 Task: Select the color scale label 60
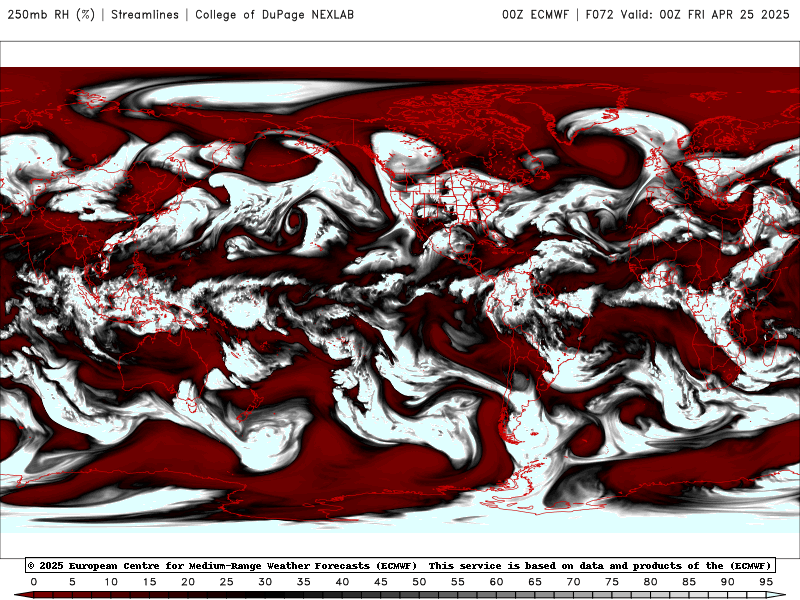(x=496, y=582)
